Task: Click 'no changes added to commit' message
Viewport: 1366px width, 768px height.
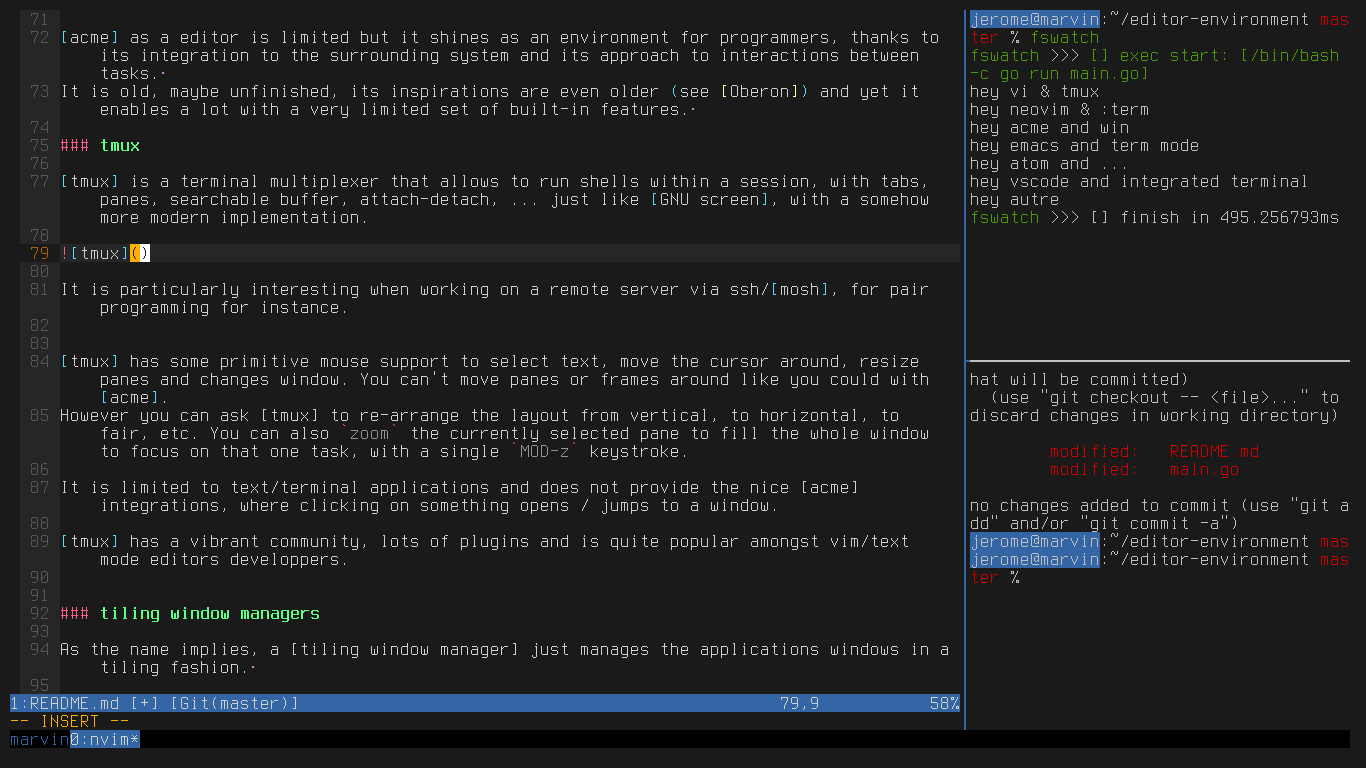Action: coord(1160,514)
